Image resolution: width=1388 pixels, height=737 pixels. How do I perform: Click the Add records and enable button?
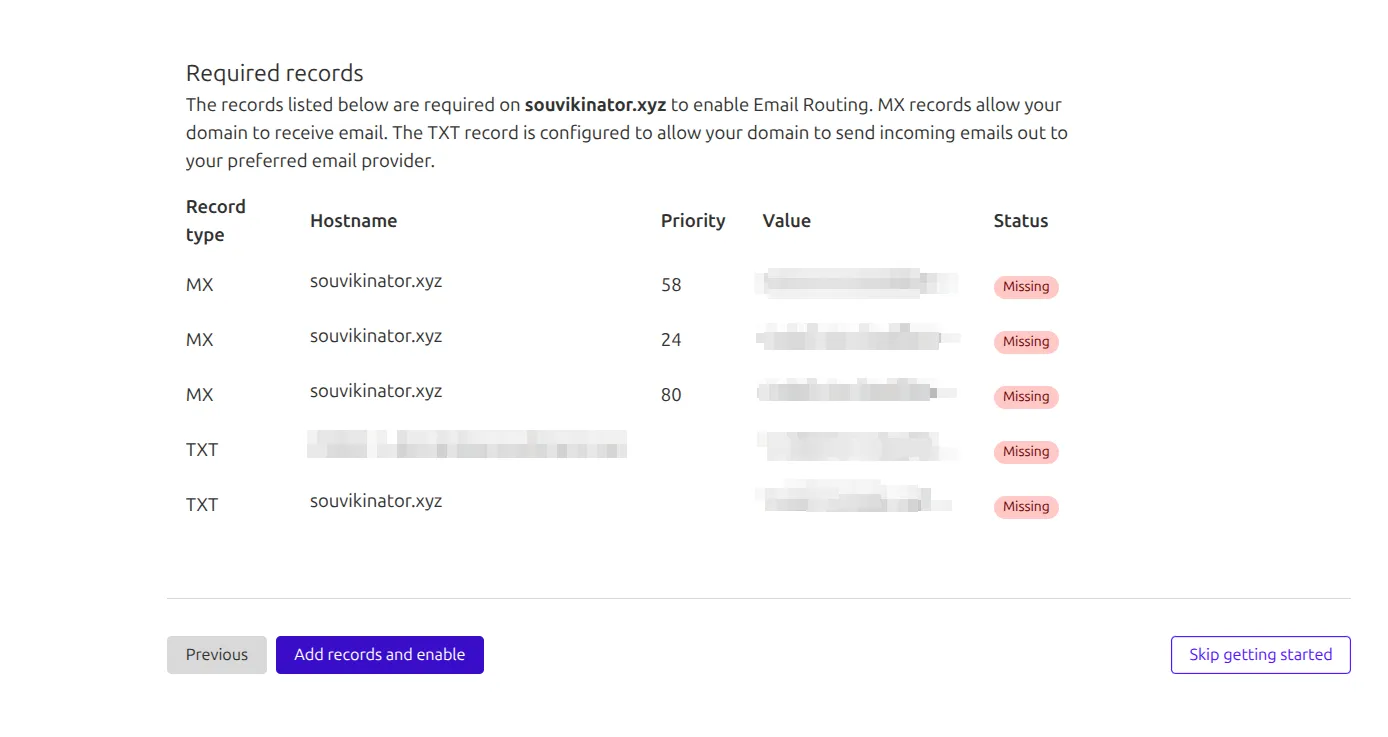[x=379, y=655]
